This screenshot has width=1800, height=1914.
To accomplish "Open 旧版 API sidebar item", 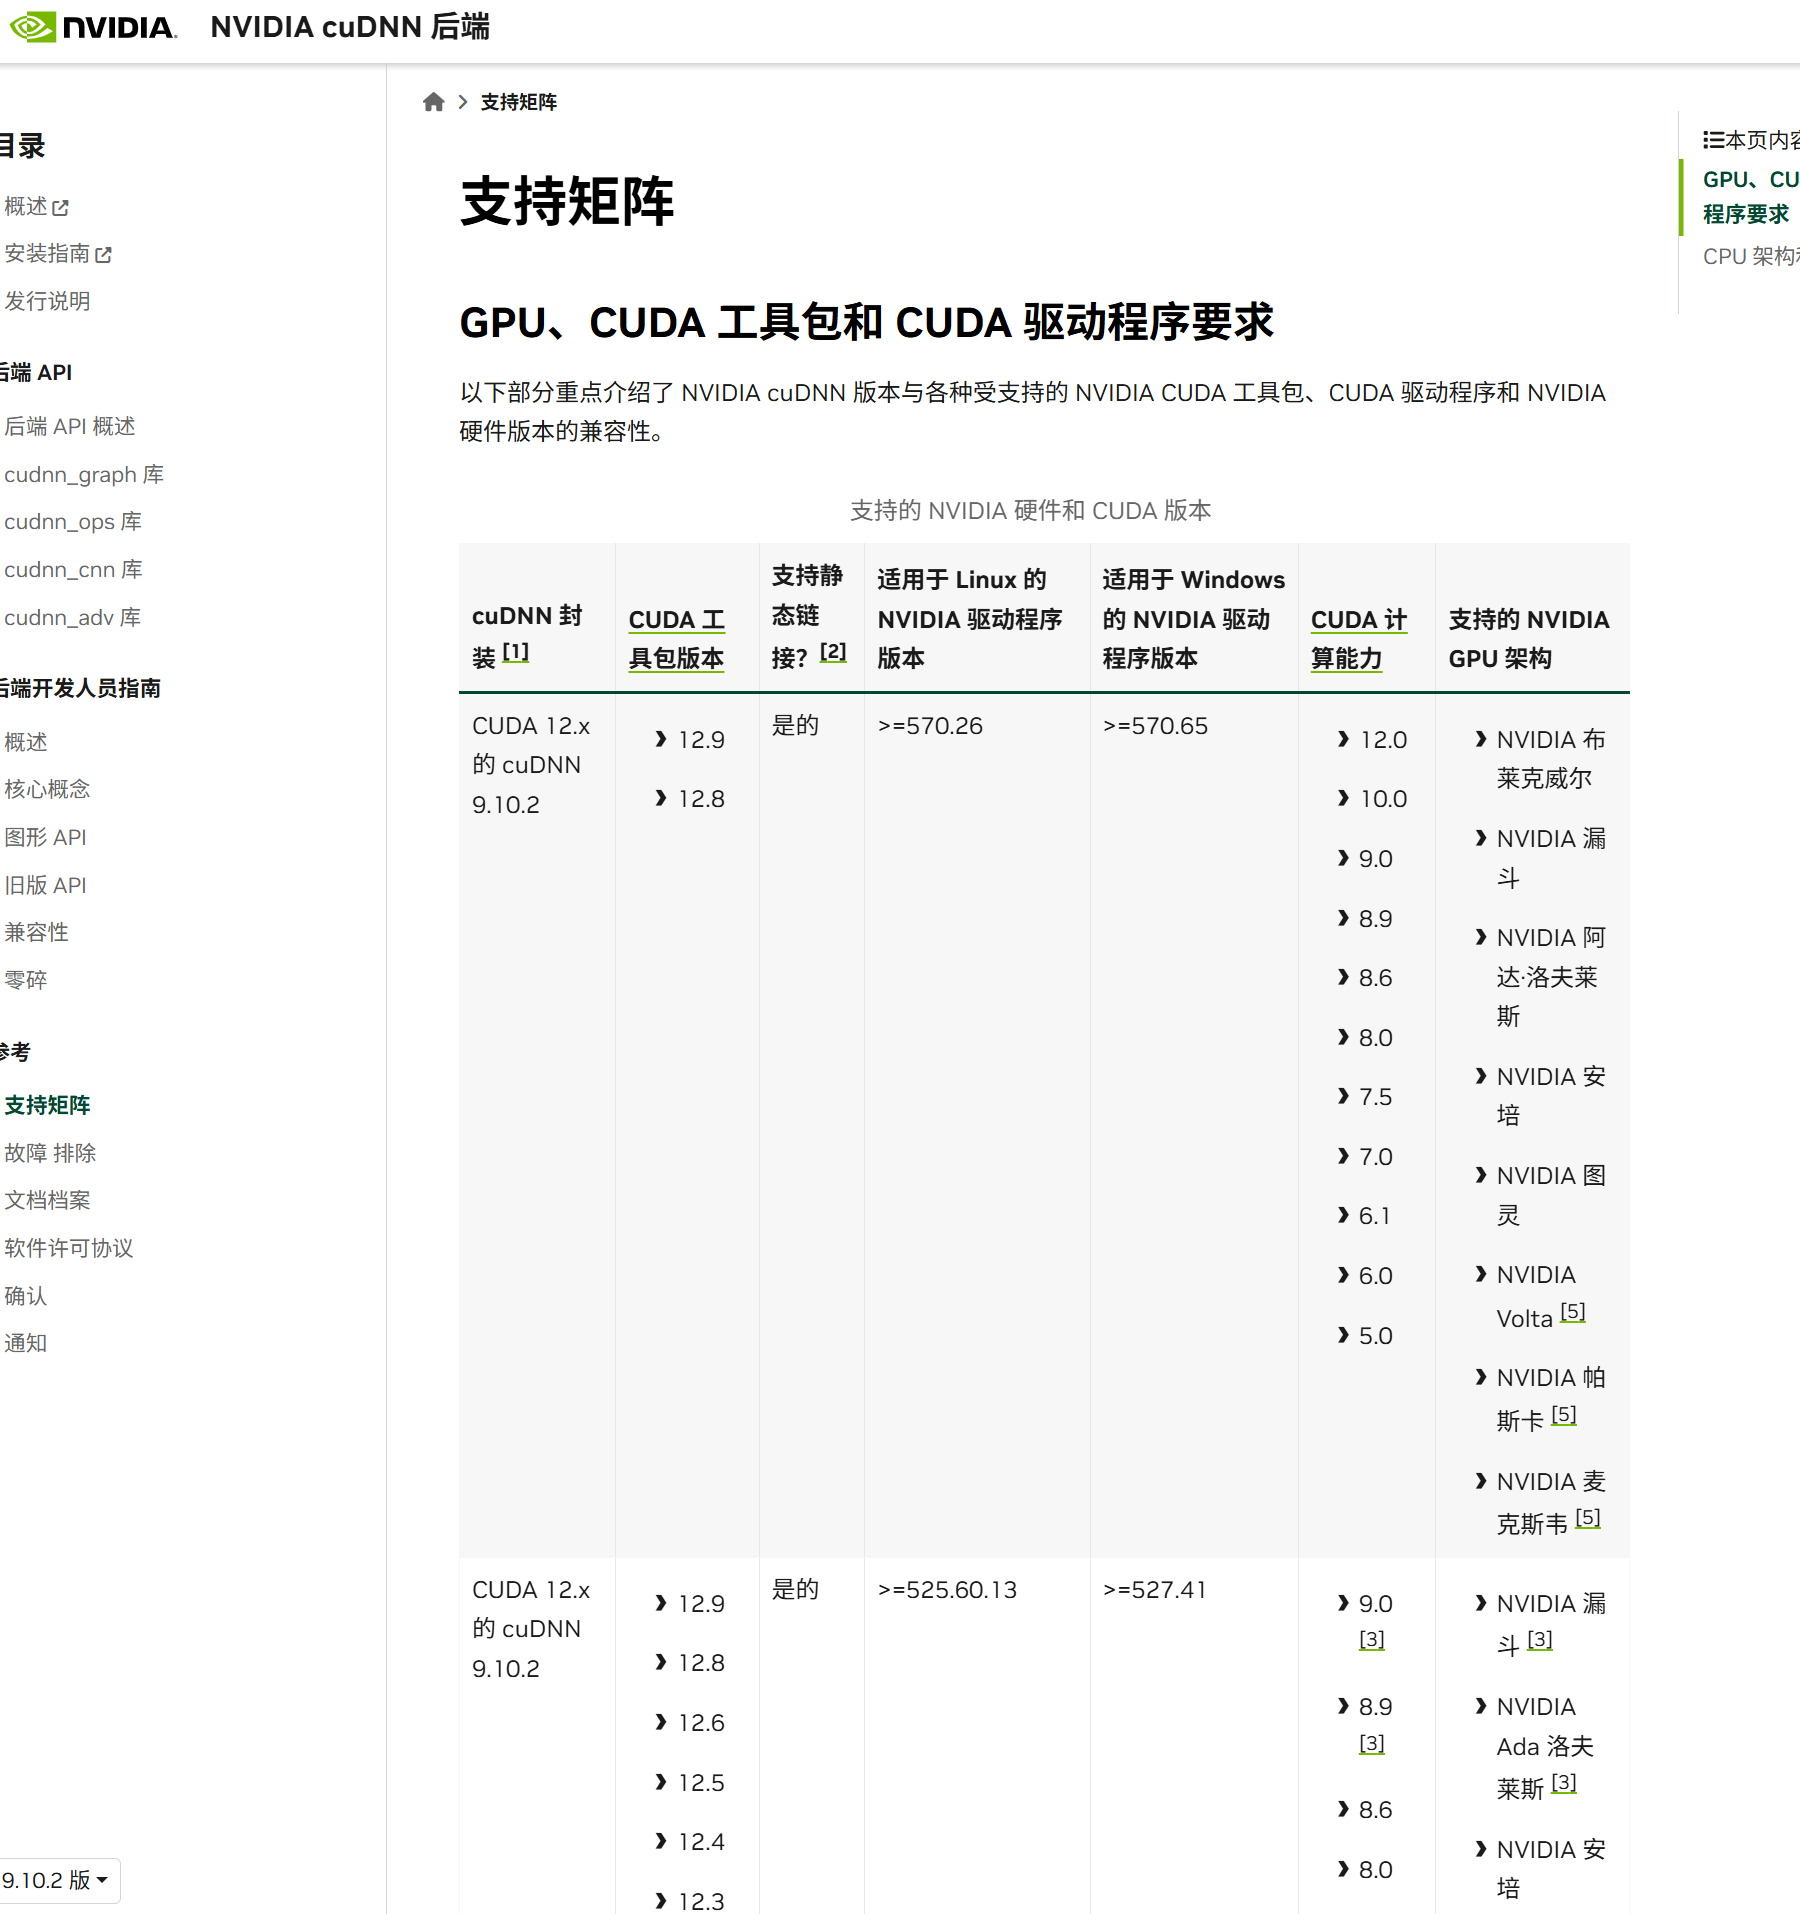I will click(45, 886).
